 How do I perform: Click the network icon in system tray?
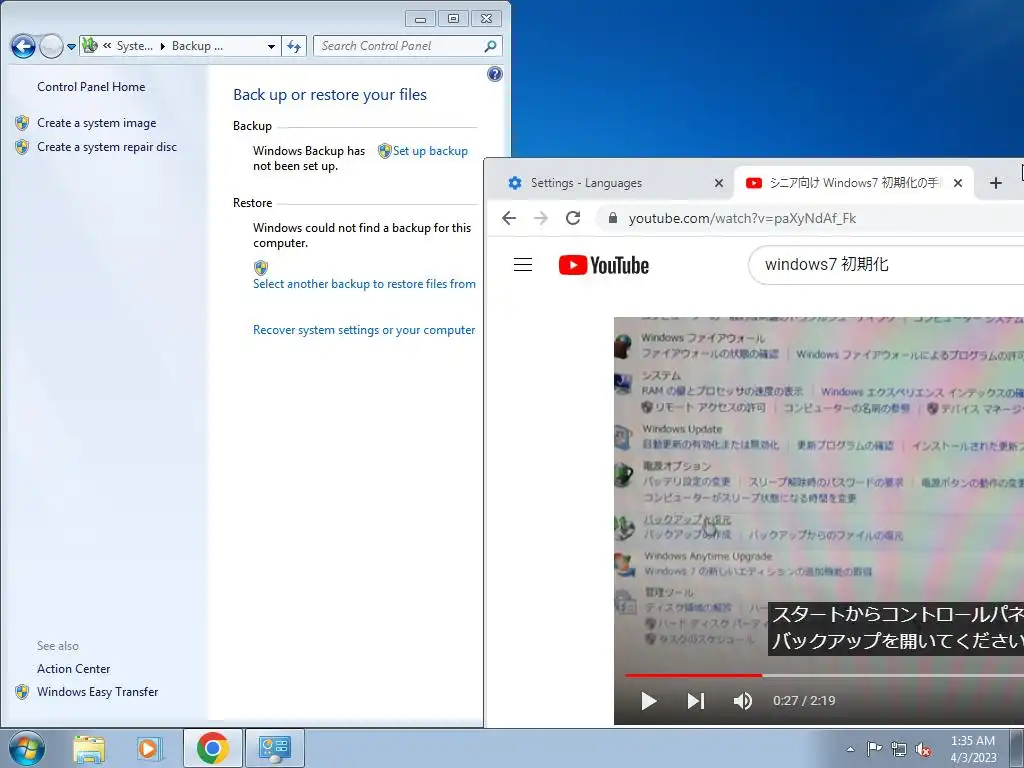[899, 749]
